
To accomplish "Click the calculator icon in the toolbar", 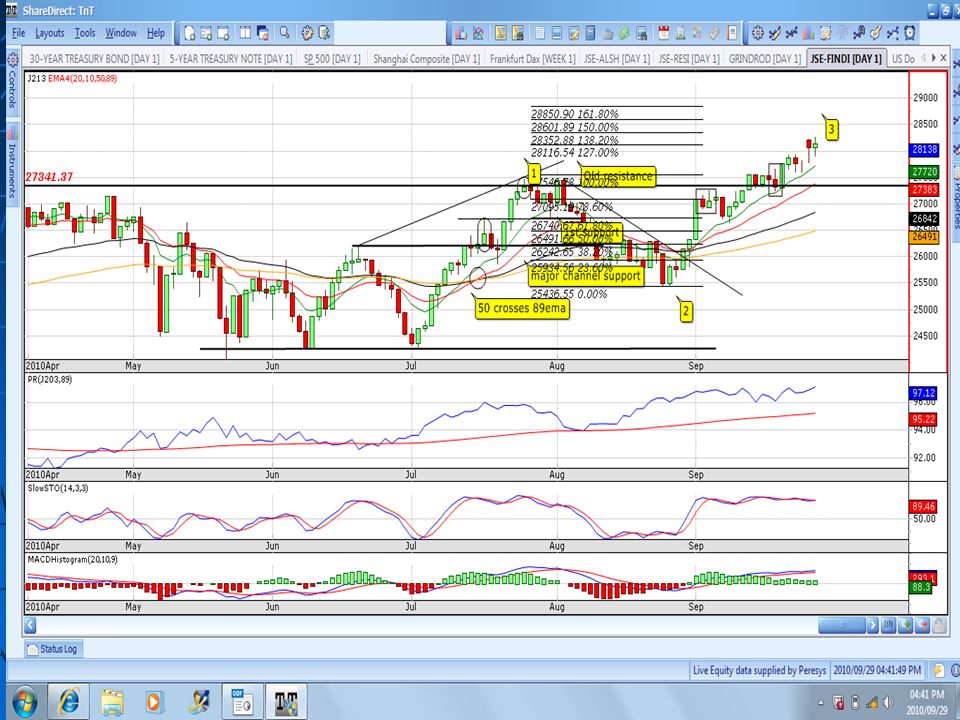I will coord(591,33).
